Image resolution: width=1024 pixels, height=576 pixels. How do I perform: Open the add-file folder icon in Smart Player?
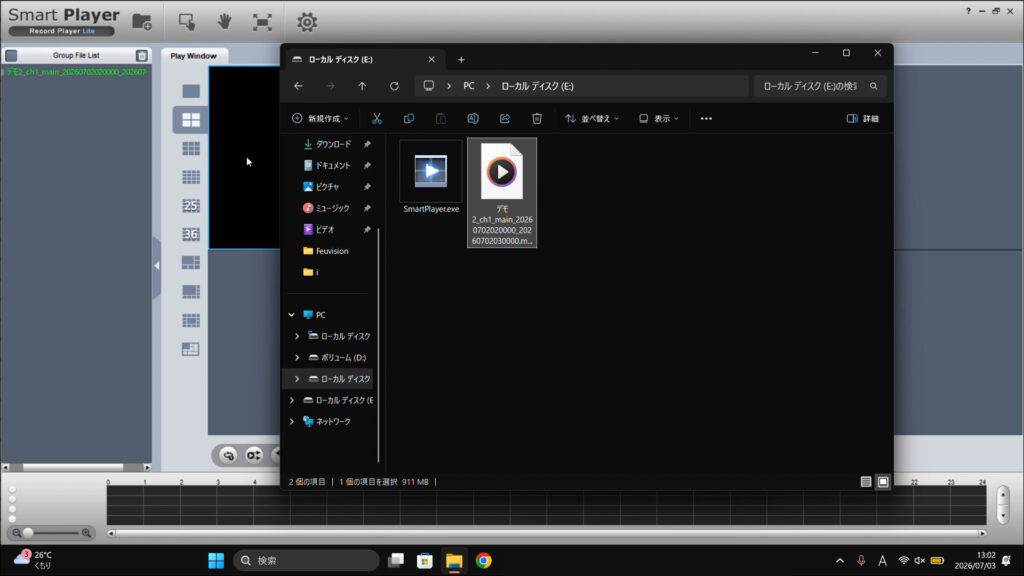click(142, 22)
